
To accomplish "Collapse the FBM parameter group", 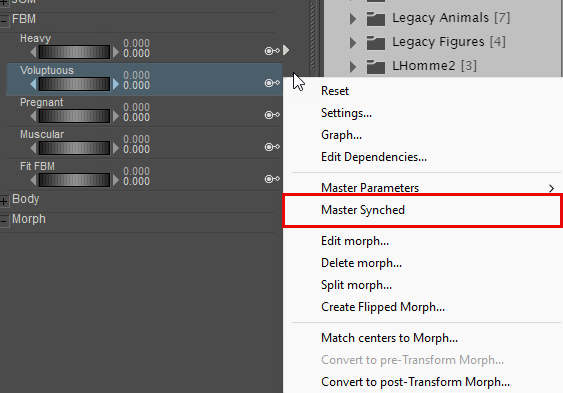I will [4, 21].
